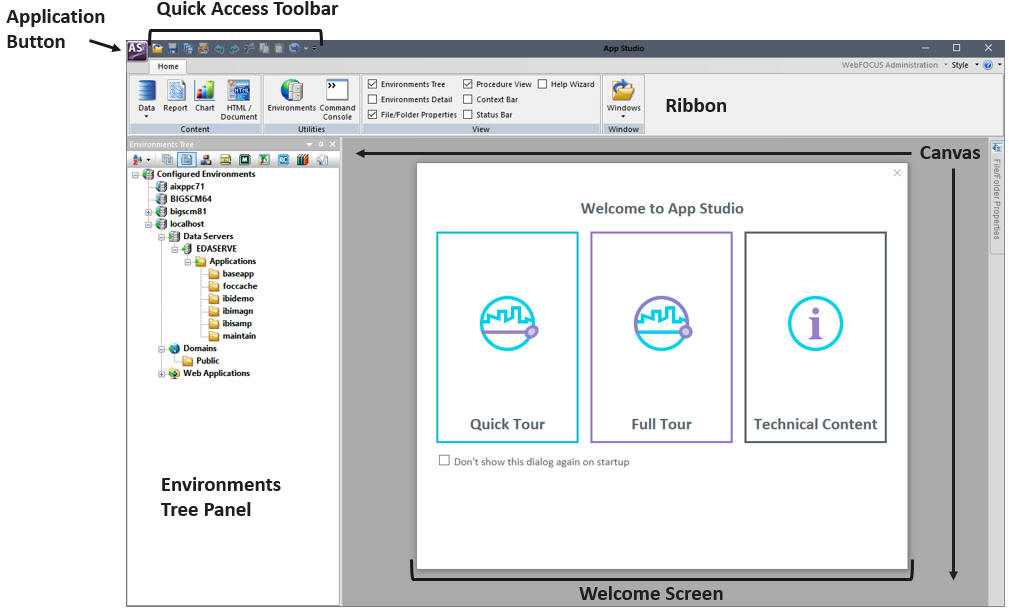This screenshot has width=1009, height=610.
Task: Open the Environments utility
Action: tap(292, 96)
